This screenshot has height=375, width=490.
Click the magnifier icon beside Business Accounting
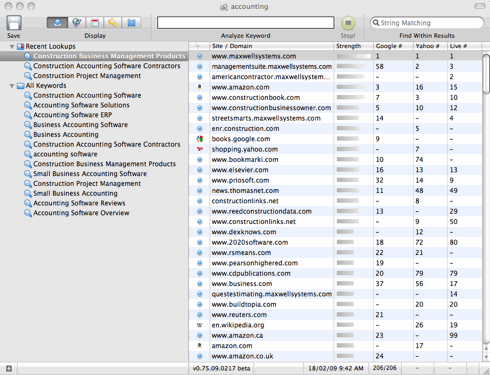click(28, 134)
